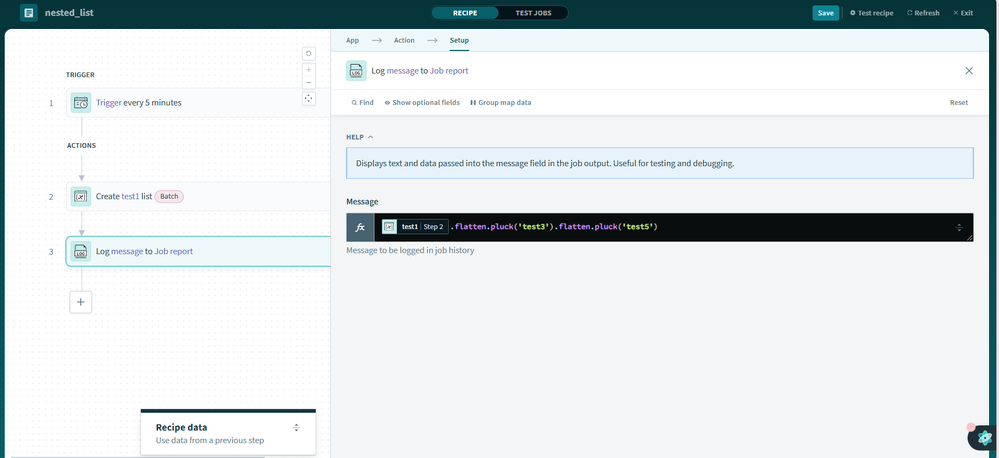This screenshot has height=458, width=999.
Task: Show optional fields
Action: click(x=422, y=103)
